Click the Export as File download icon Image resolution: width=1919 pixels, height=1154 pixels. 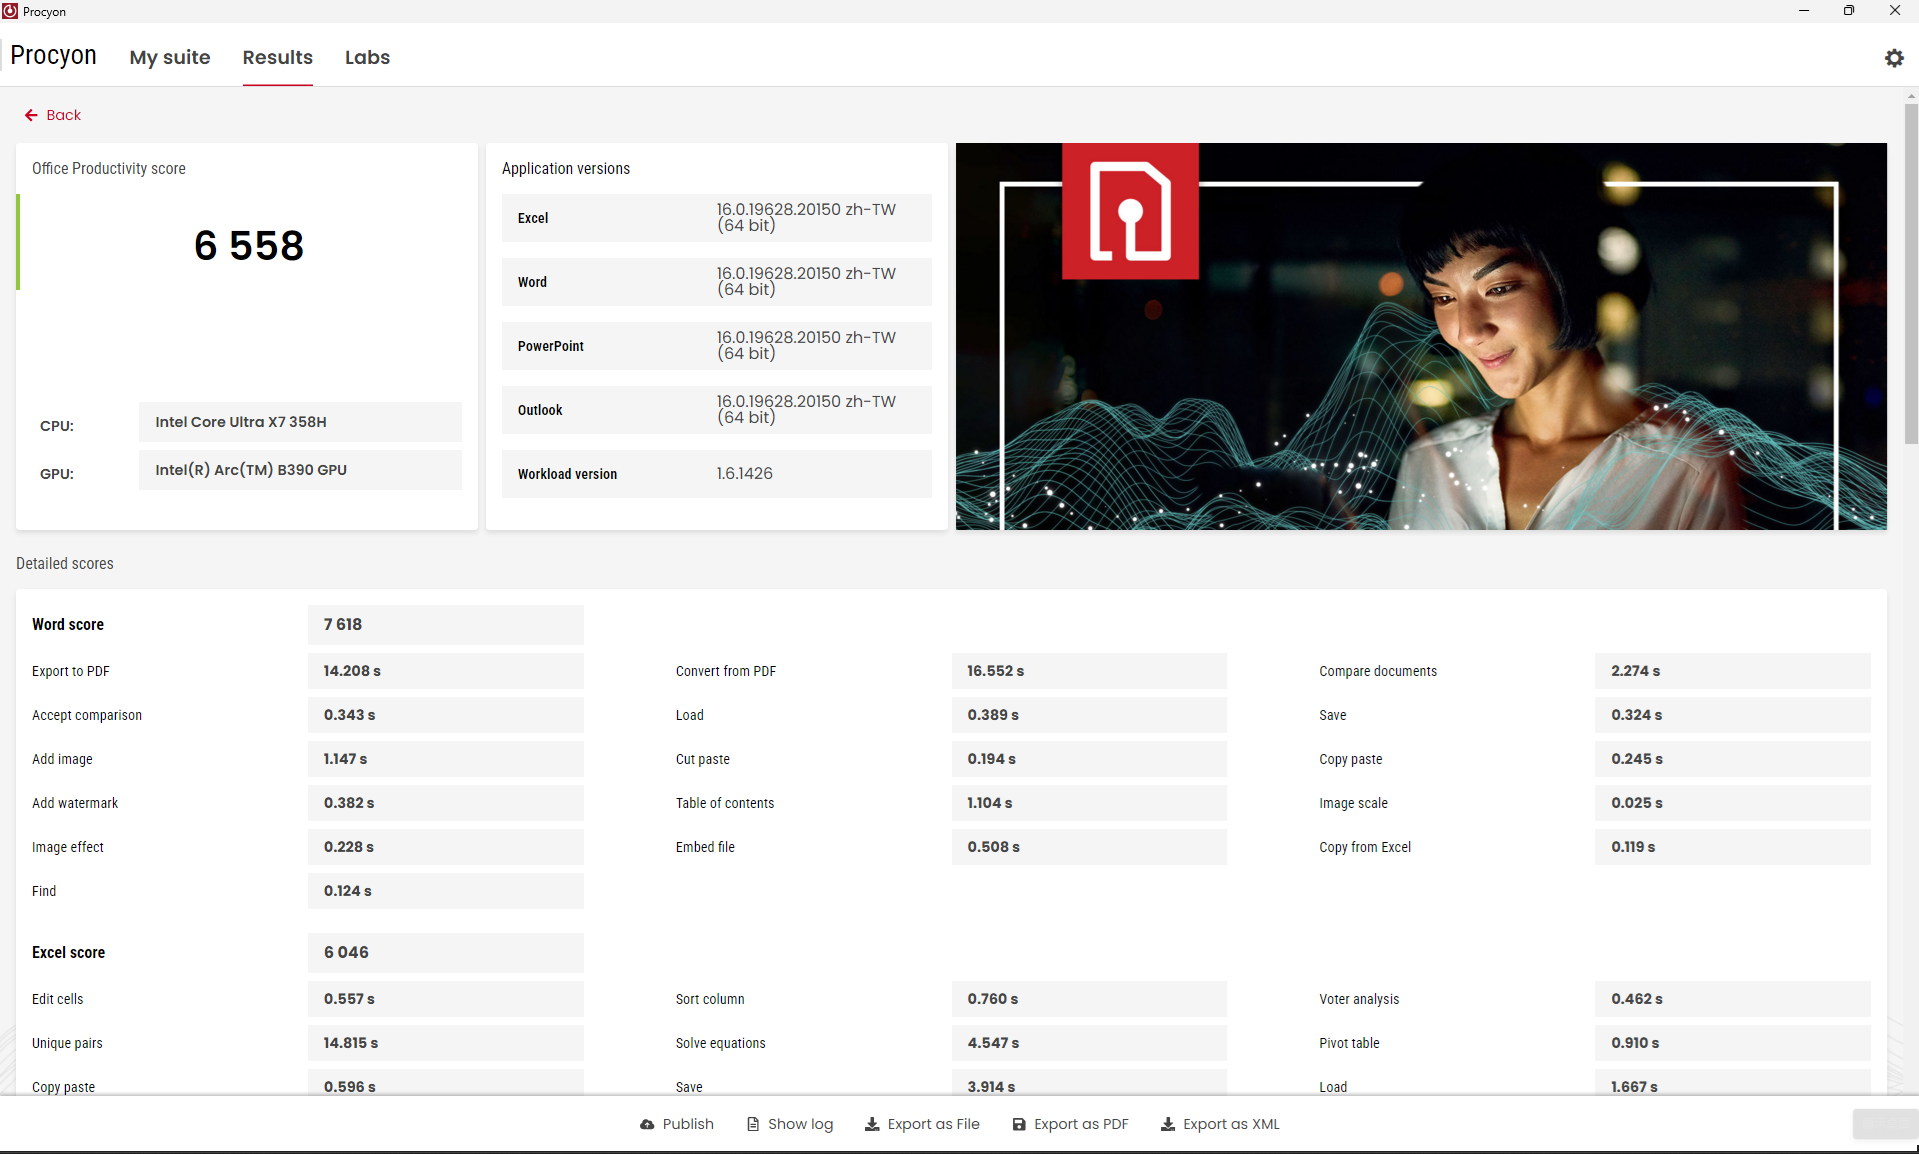tap(872, 1124)
